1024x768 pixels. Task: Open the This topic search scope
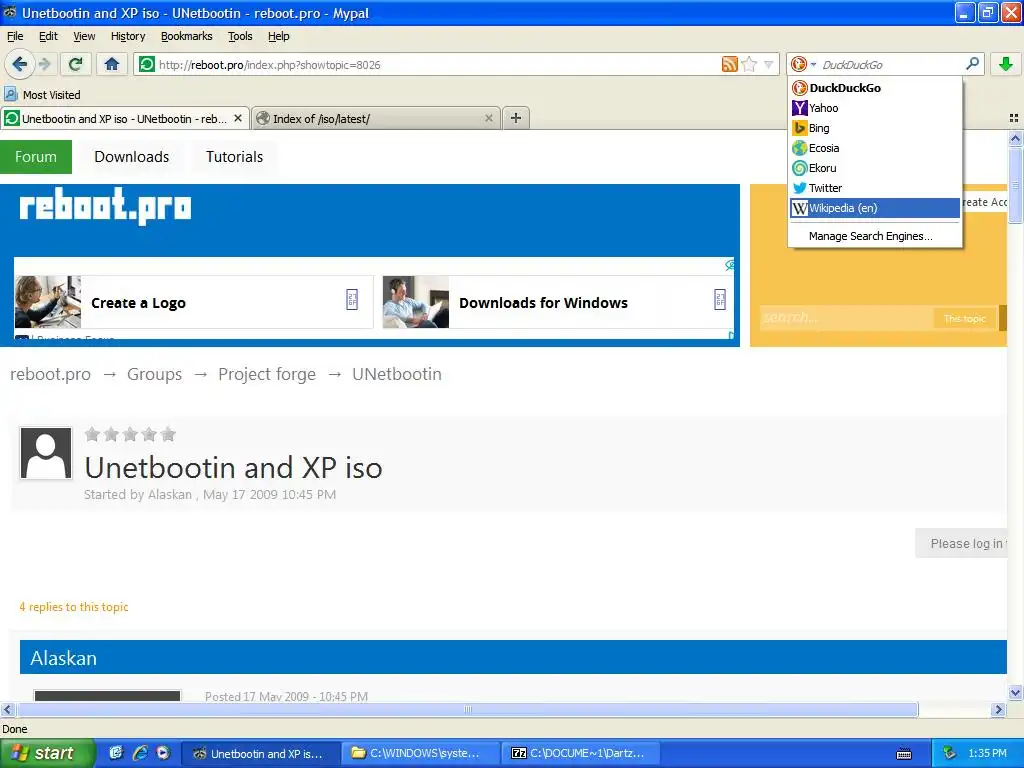point(965,318)
